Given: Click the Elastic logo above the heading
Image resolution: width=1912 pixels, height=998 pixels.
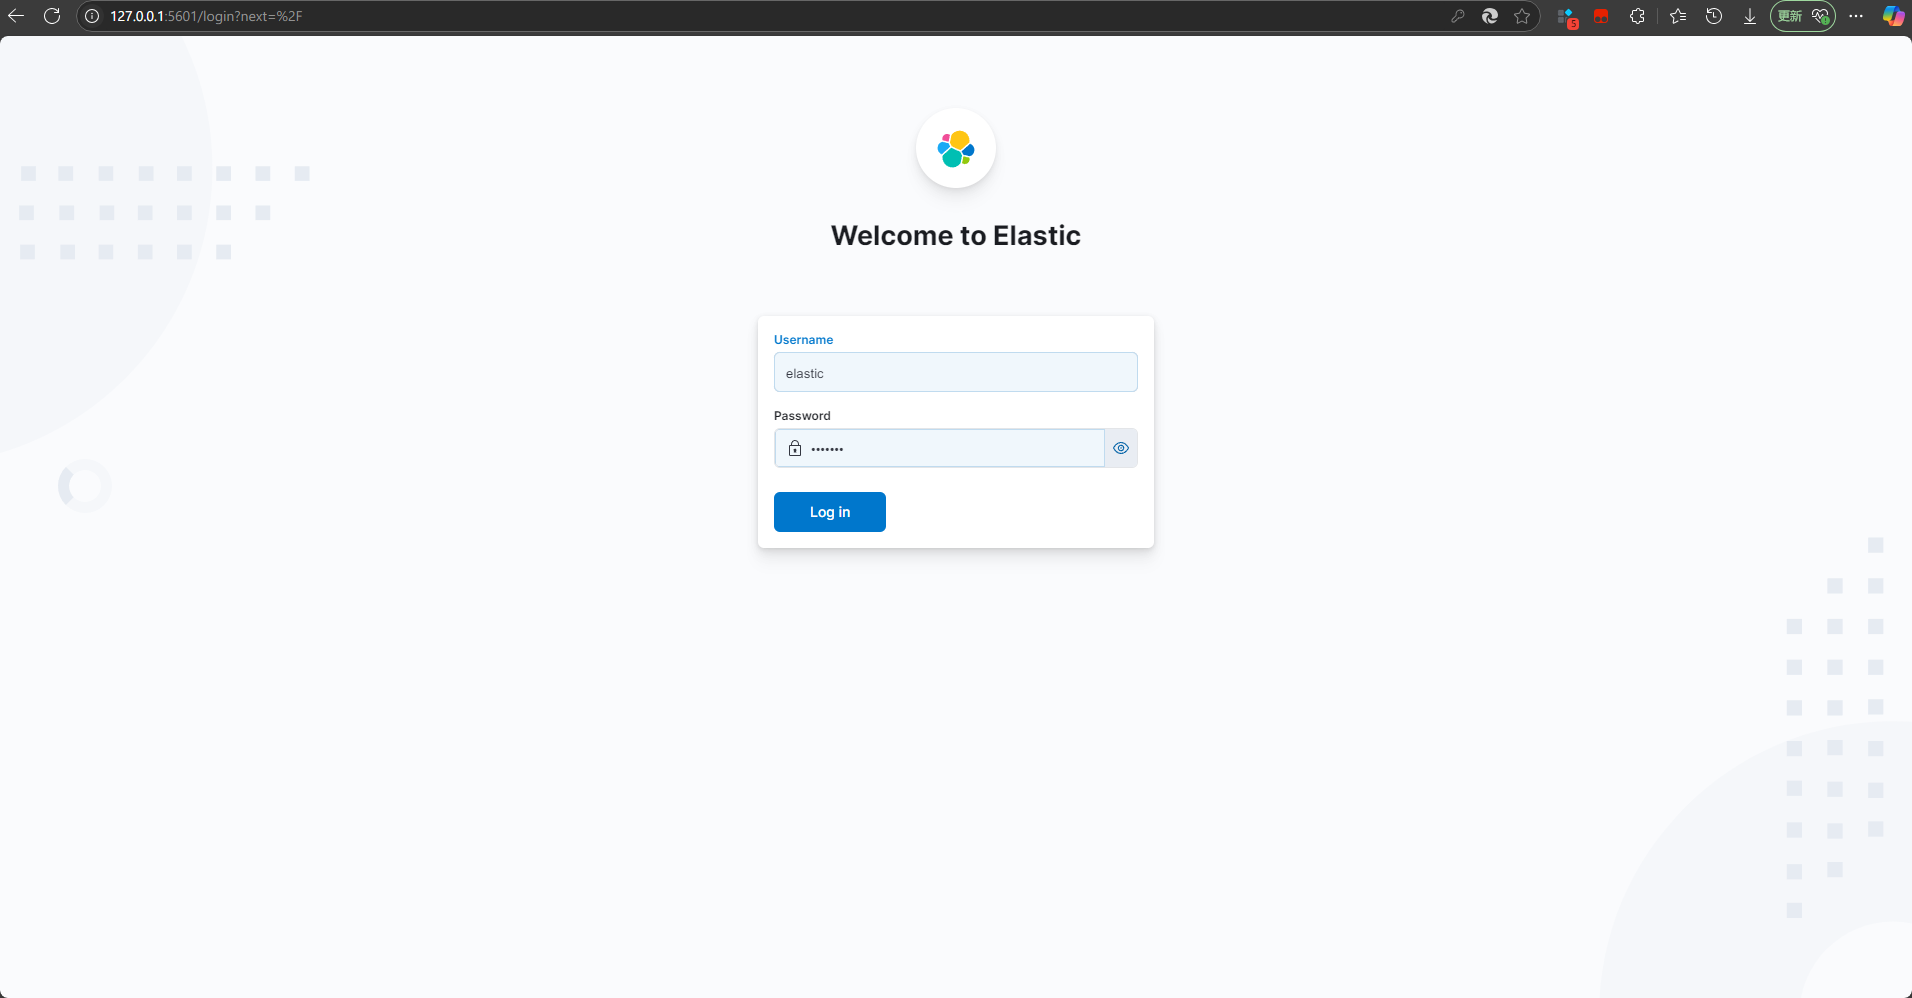Looking at the screenshot, I should pyautogui.click(x=955, y=149).
